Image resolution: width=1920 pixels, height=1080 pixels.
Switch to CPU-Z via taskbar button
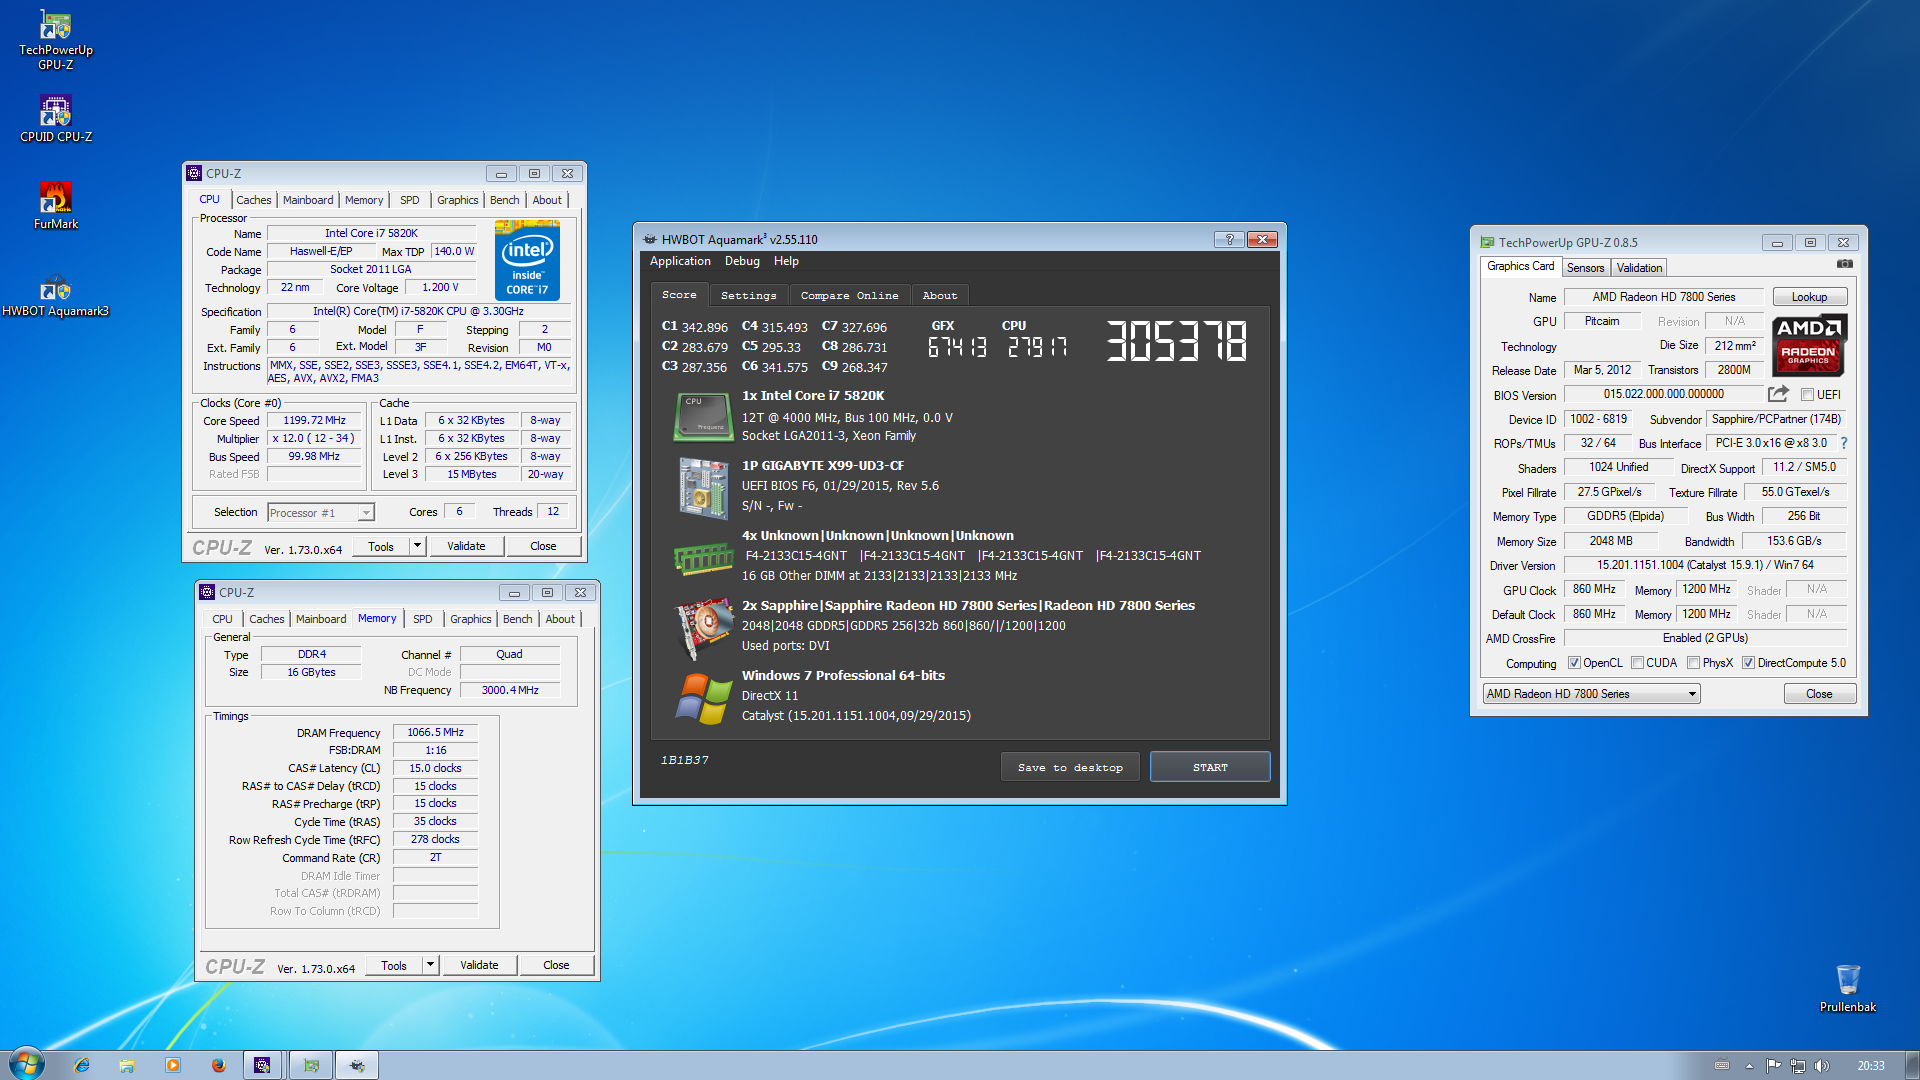pos(262,1066)
